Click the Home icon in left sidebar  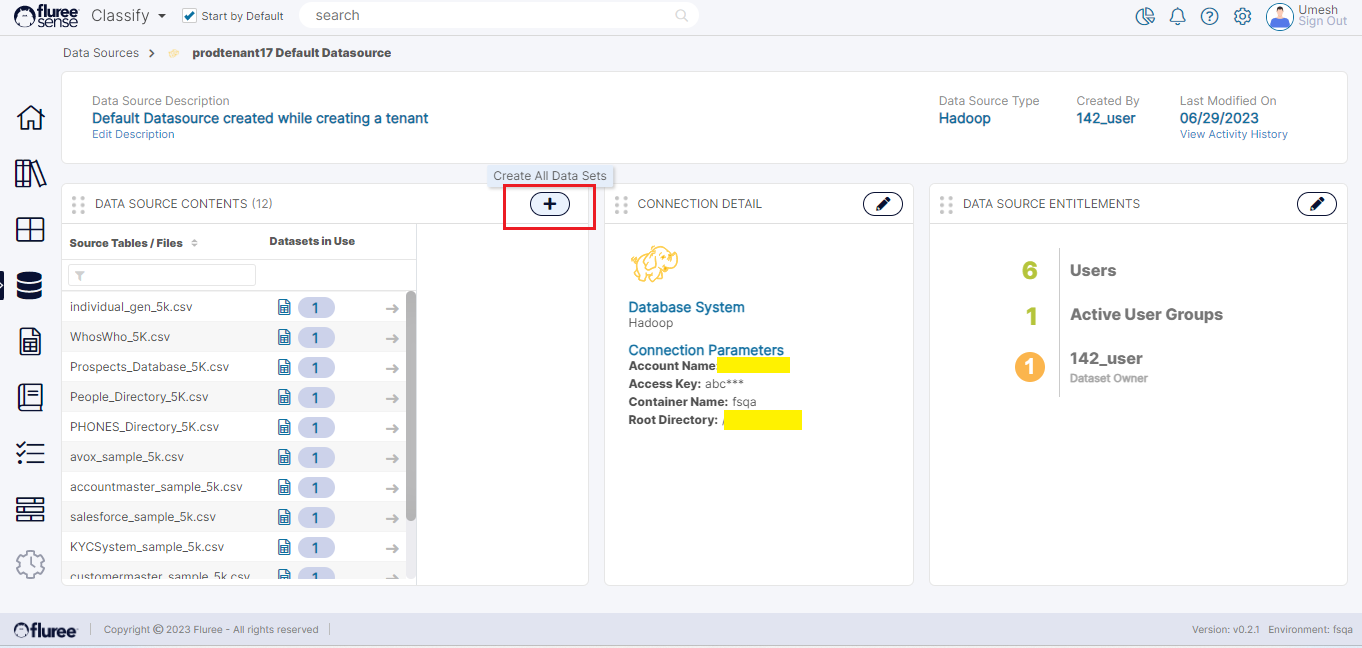pos(30,118)
